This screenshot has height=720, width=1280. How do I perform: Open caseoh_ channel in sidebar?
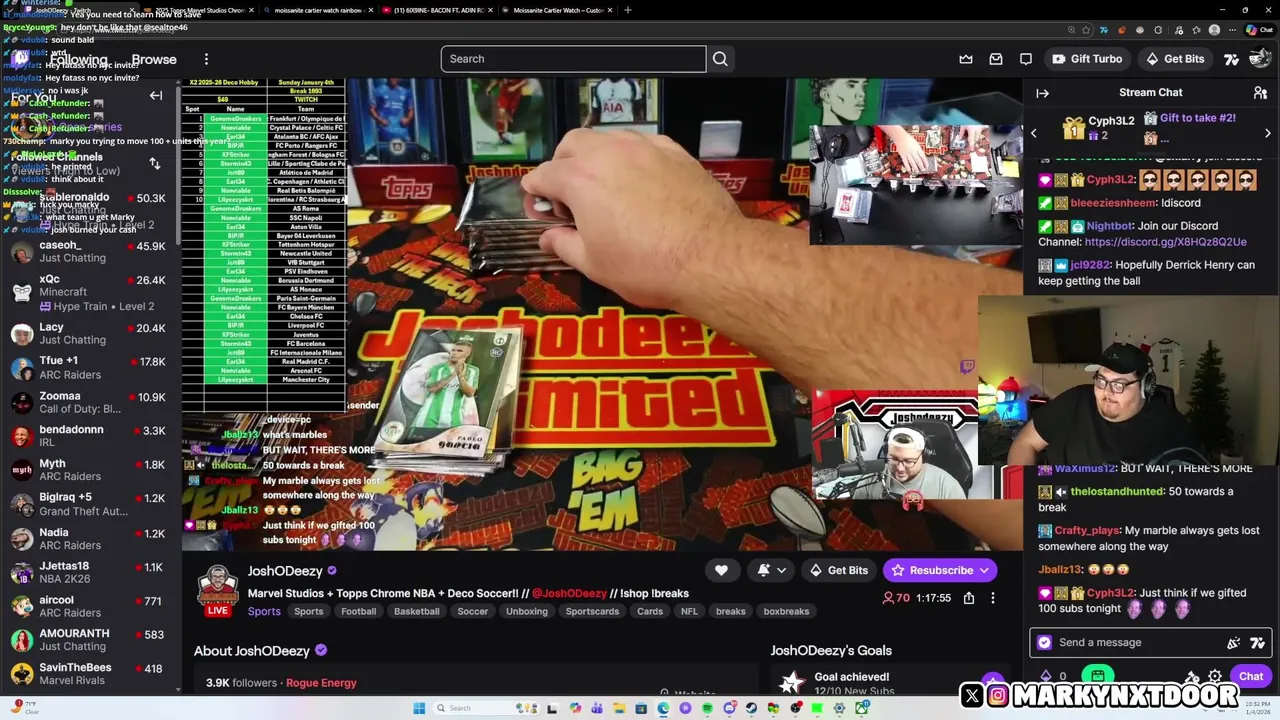coord(90,251)
